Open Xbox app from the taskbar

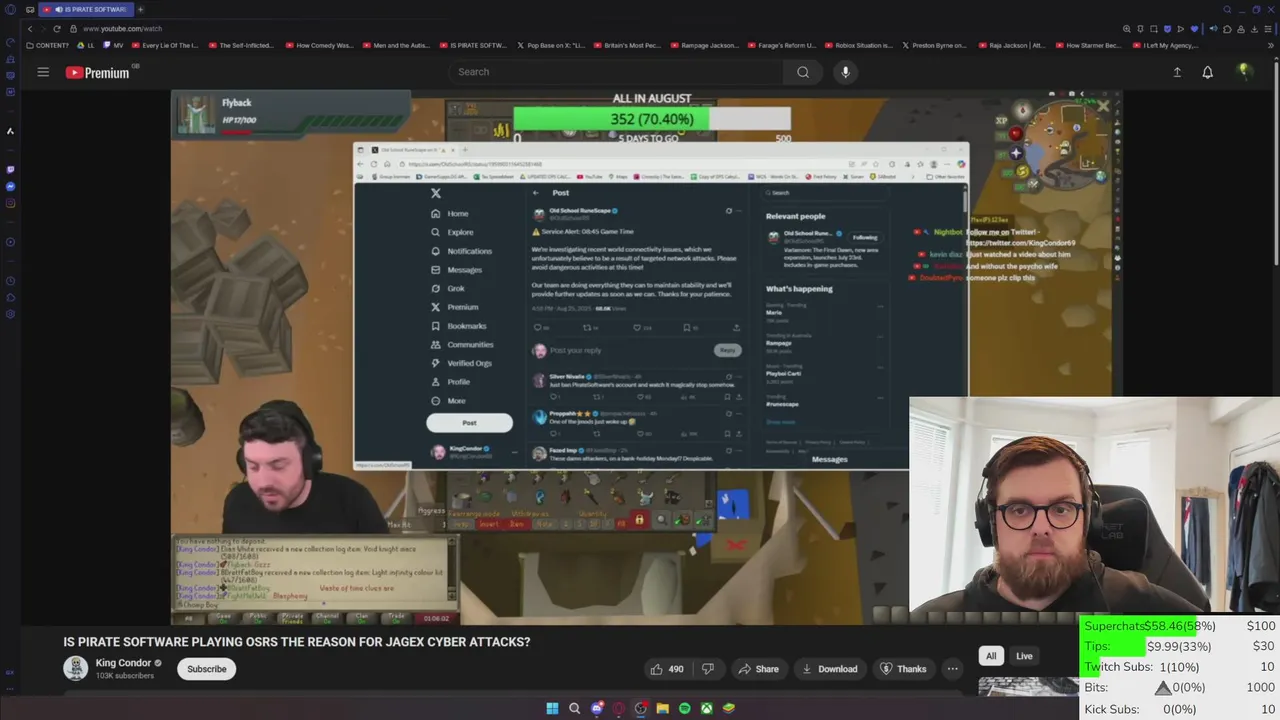(706, 708)
